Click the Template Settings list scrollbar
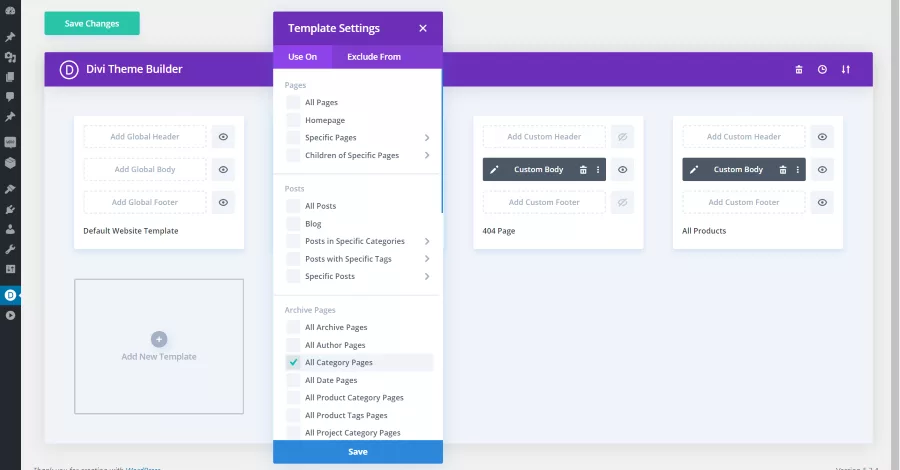The image size is (900, 470). [441, 141]
